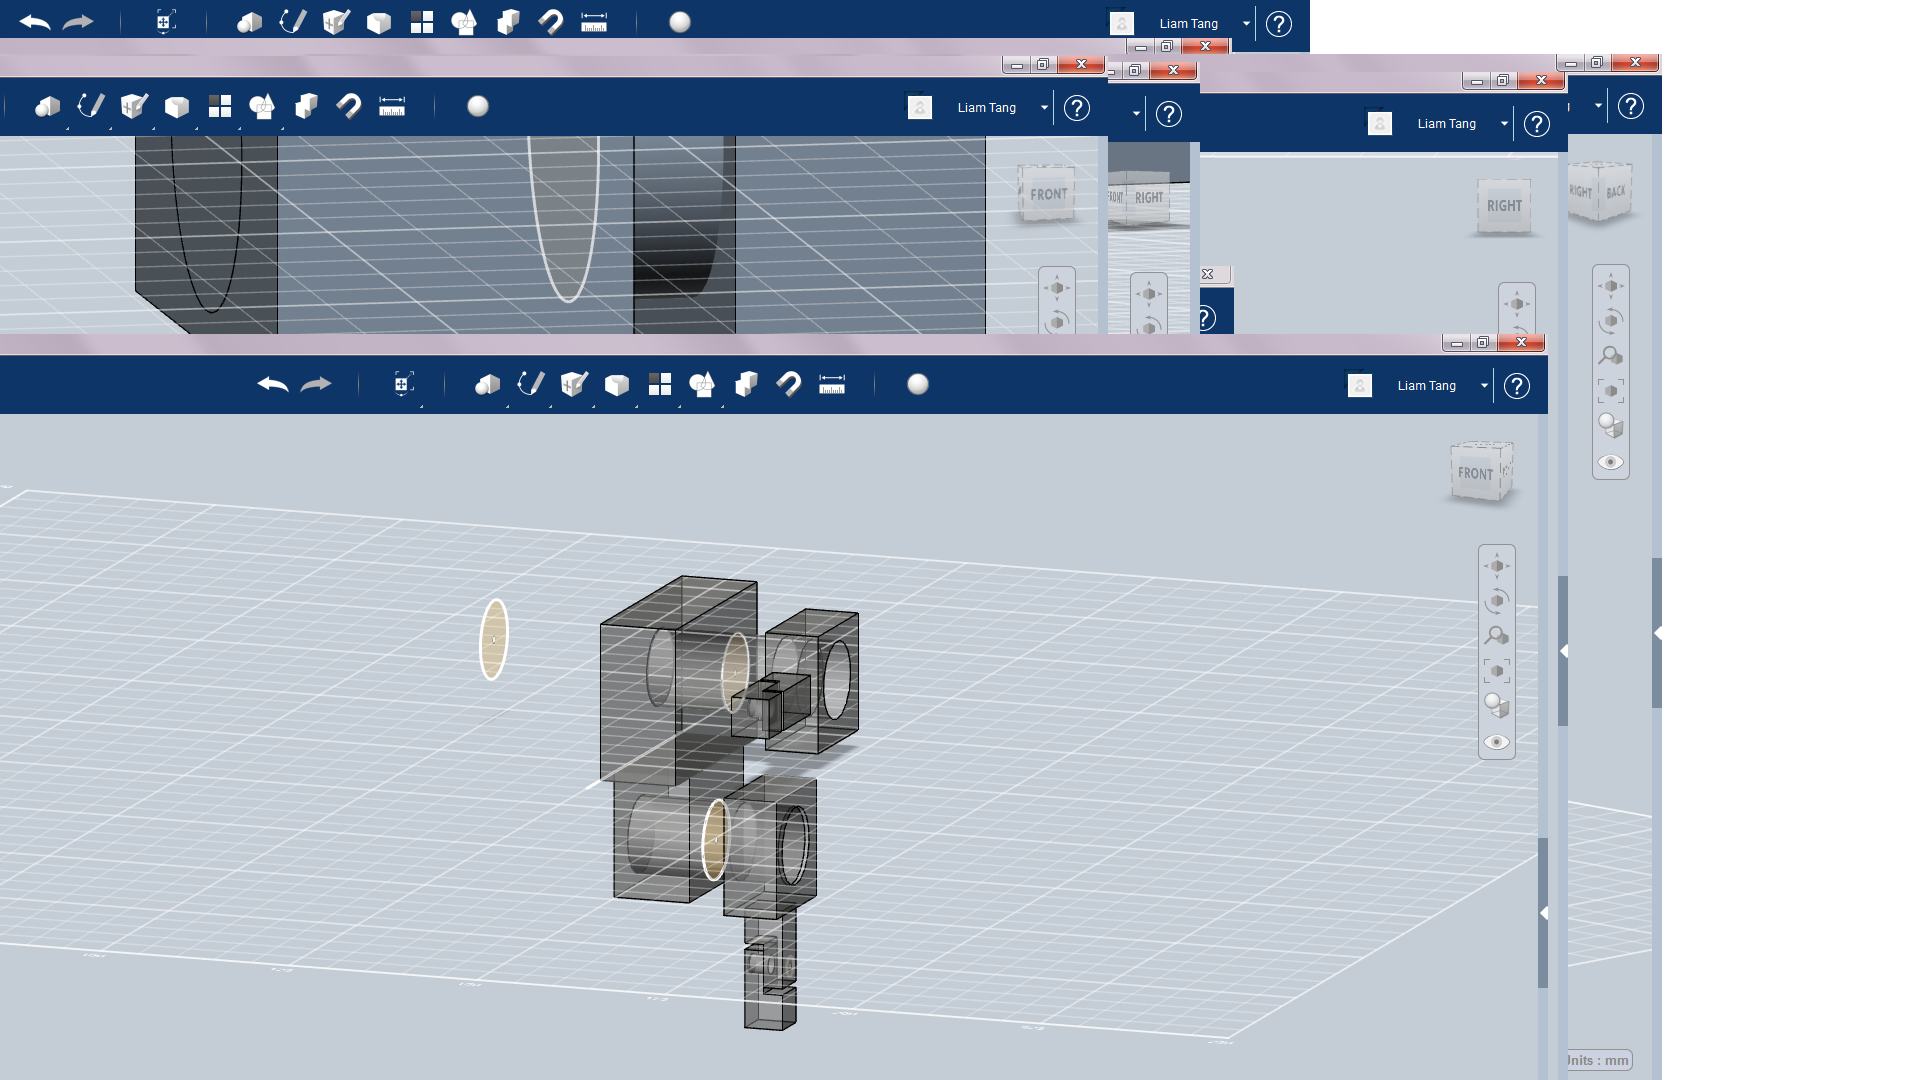
Task: Open the Pattern tool in the front window
Action: tap(660, 385)
